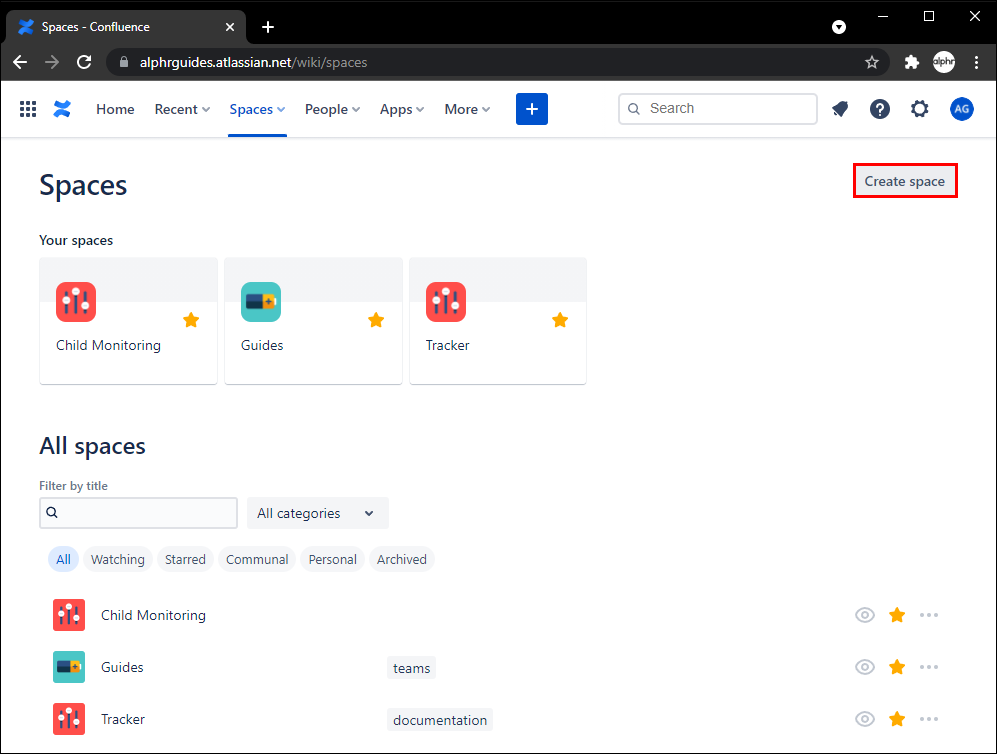Toggle the watch eye for the Child Monitoring row
This screenshot has width=997, height=754.
pos(865,615)
